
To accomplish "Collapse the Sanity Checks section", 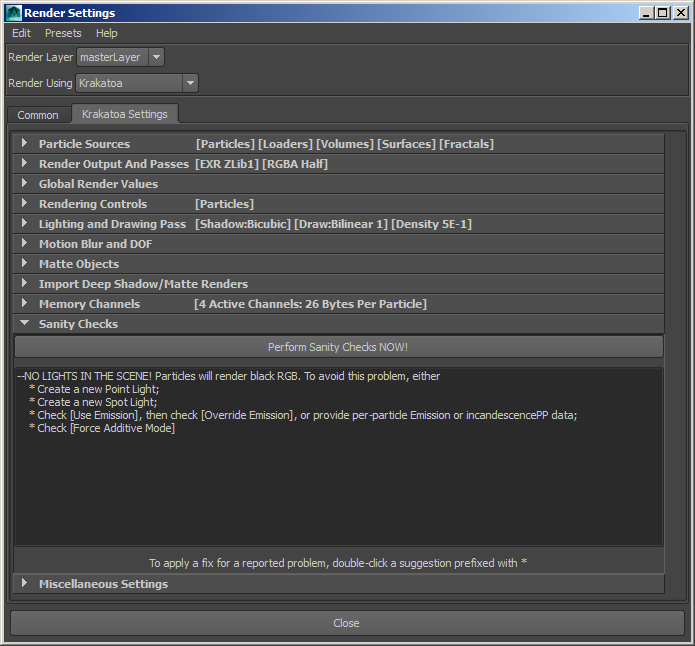I will coord(339,324).
